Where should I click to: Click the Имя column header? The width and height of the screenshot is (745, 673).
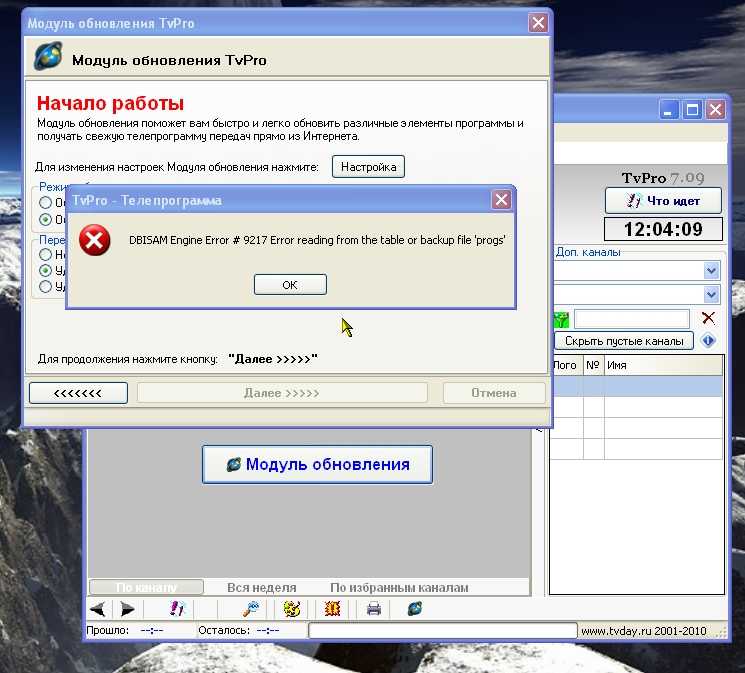pos(664,365)
